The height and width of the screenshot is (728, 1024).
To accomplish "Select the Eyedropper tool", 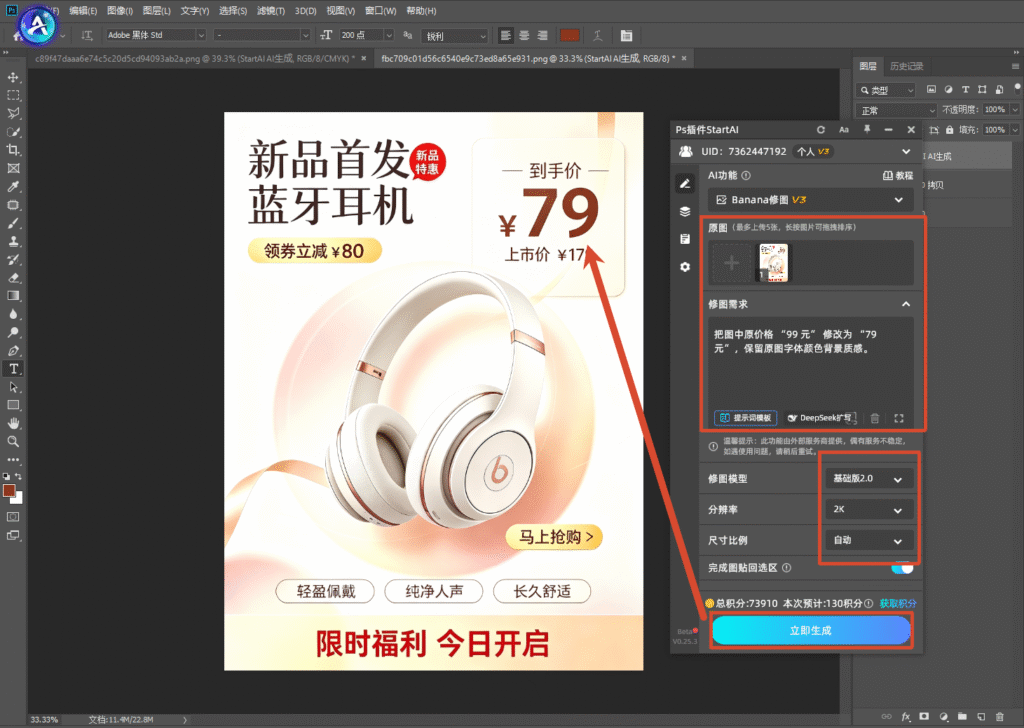I will pyautogui.click(x=13, y=186).
